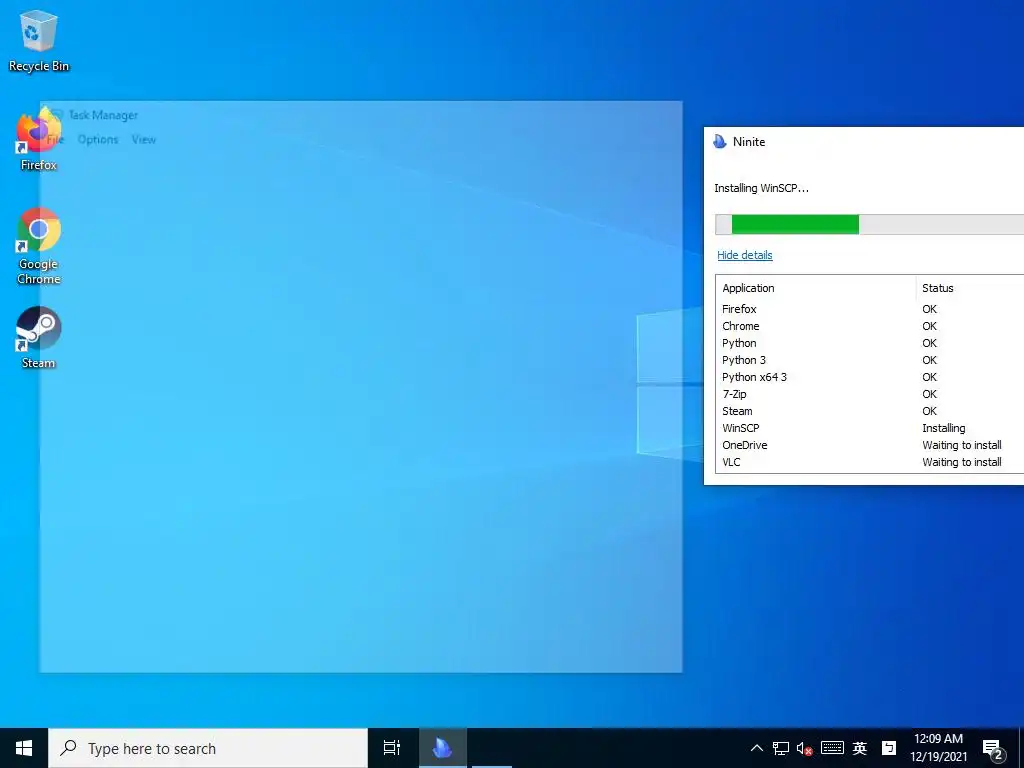Click the OK status for Firefox
This screenshot has height=768, width=1024.
[929, 309]
